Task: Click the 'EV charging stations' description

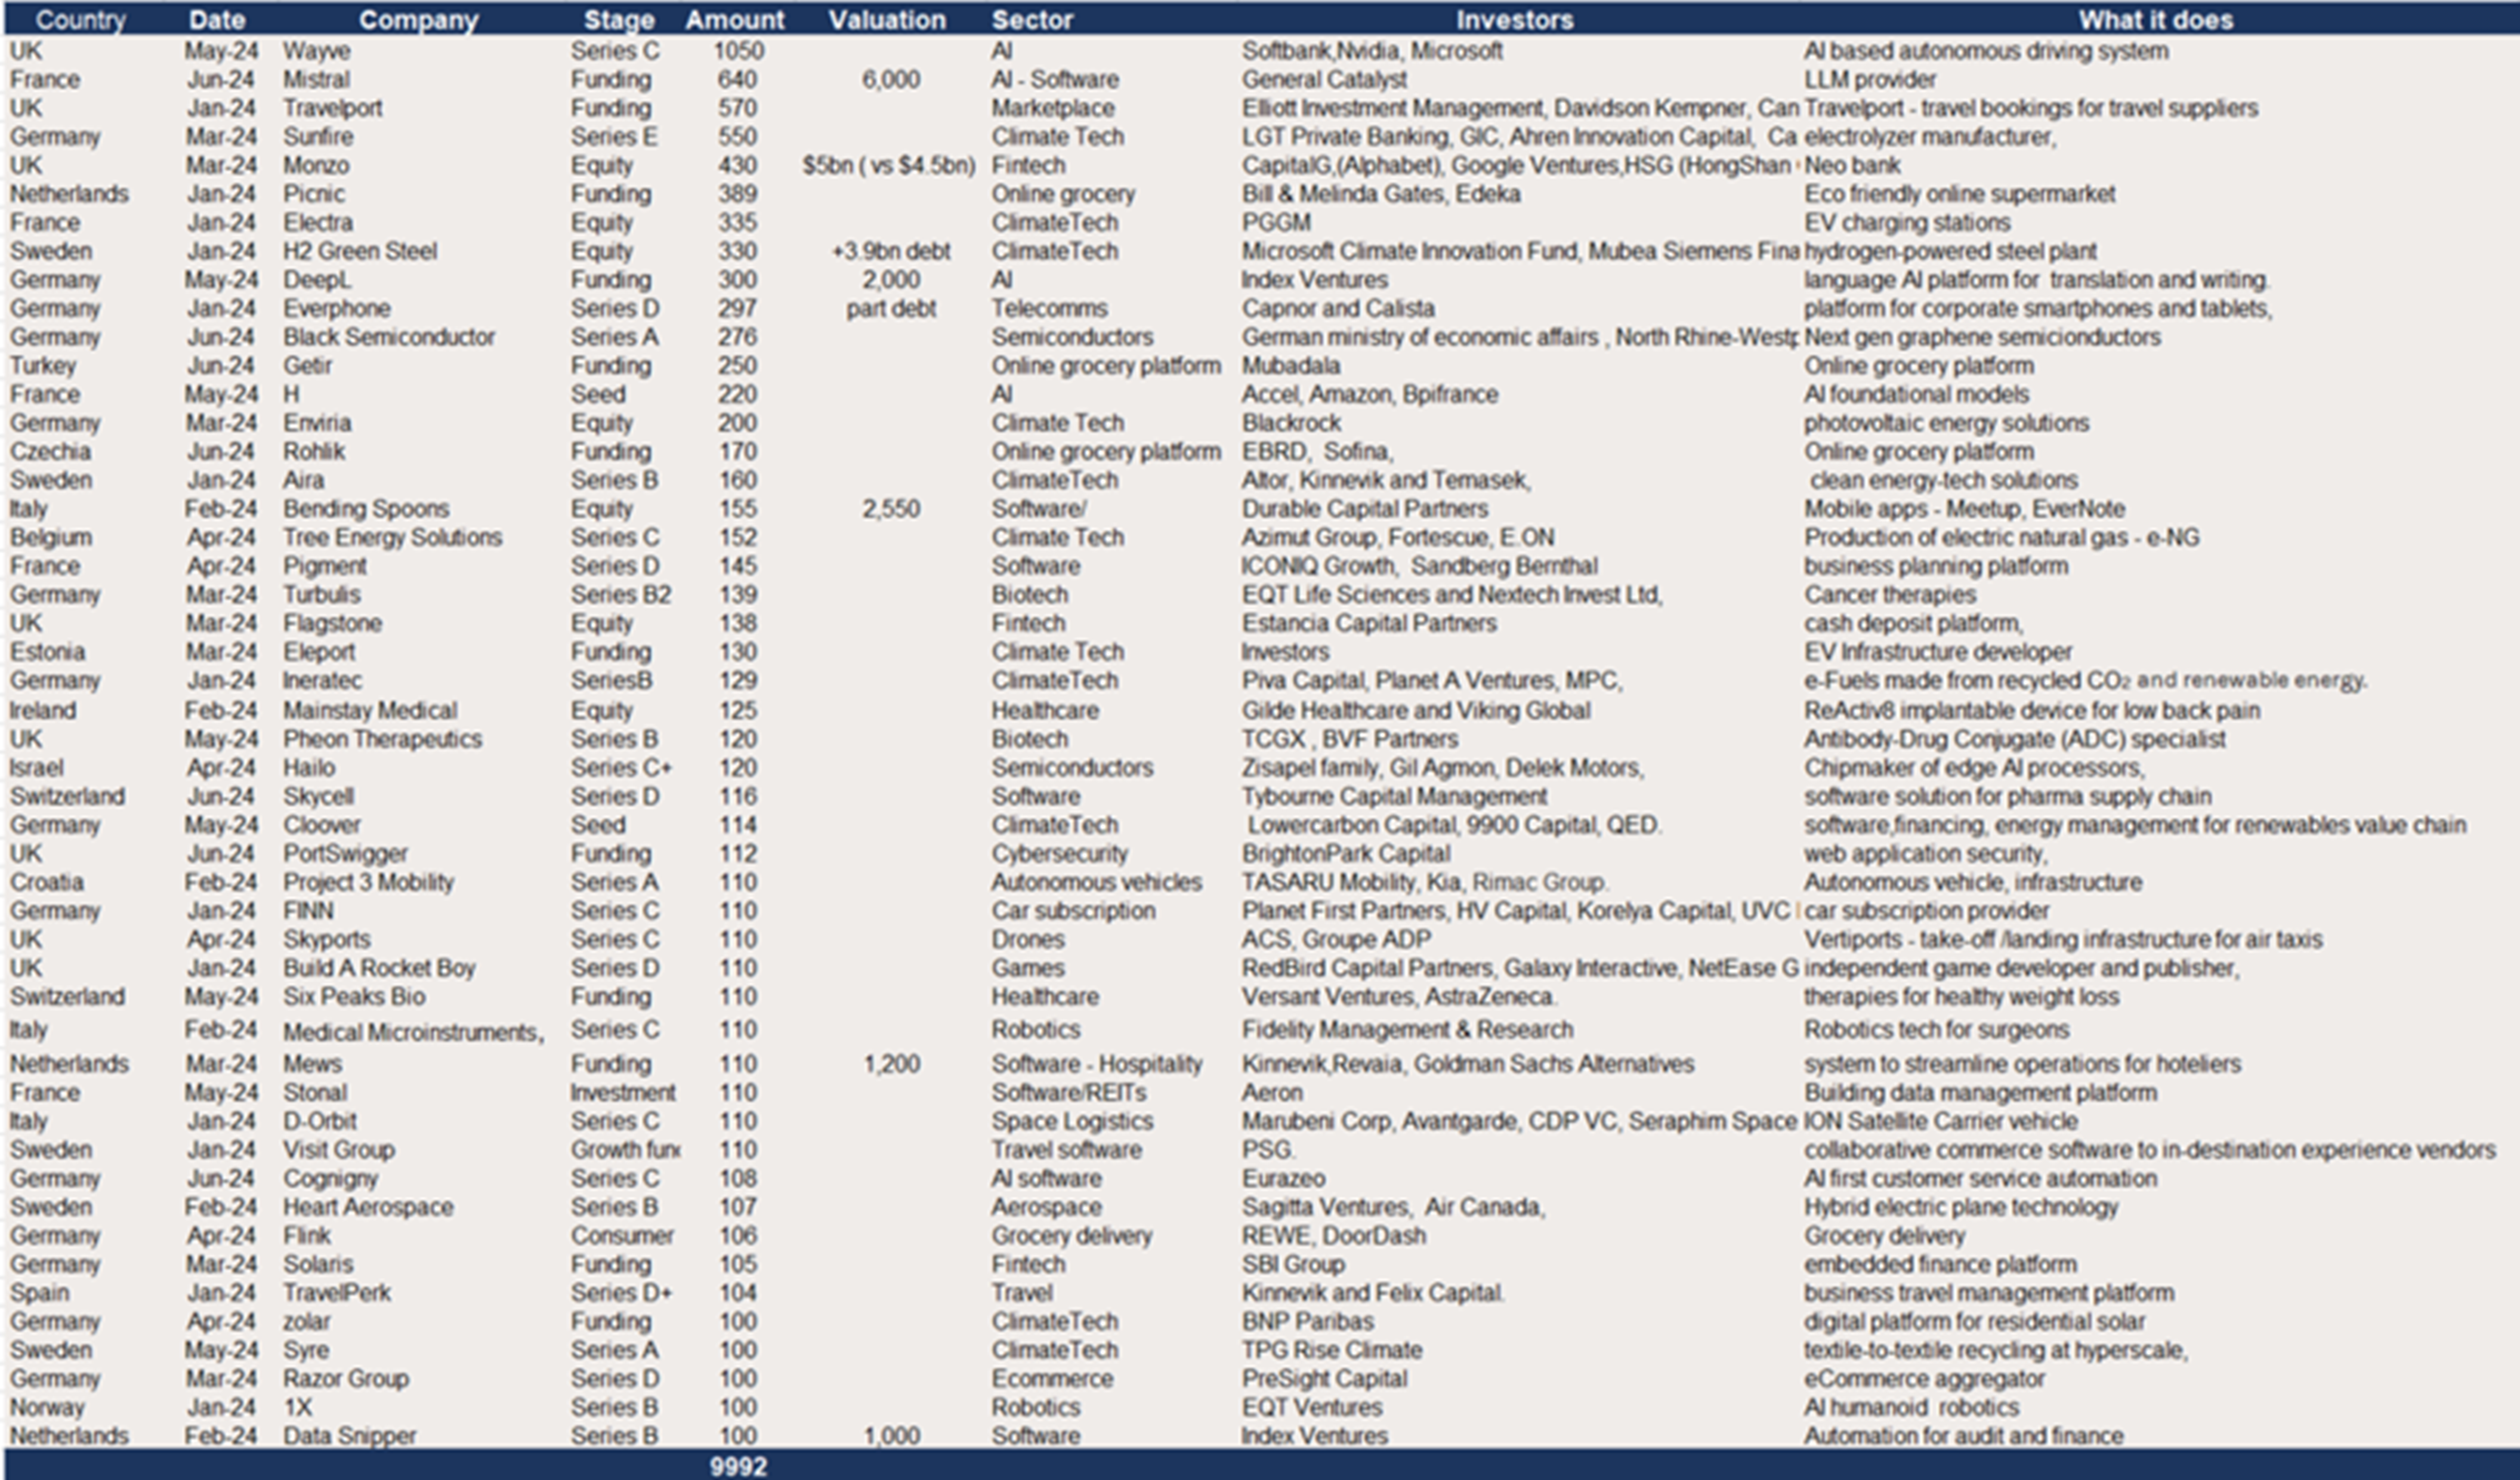Action: (x=1907, y=222)
